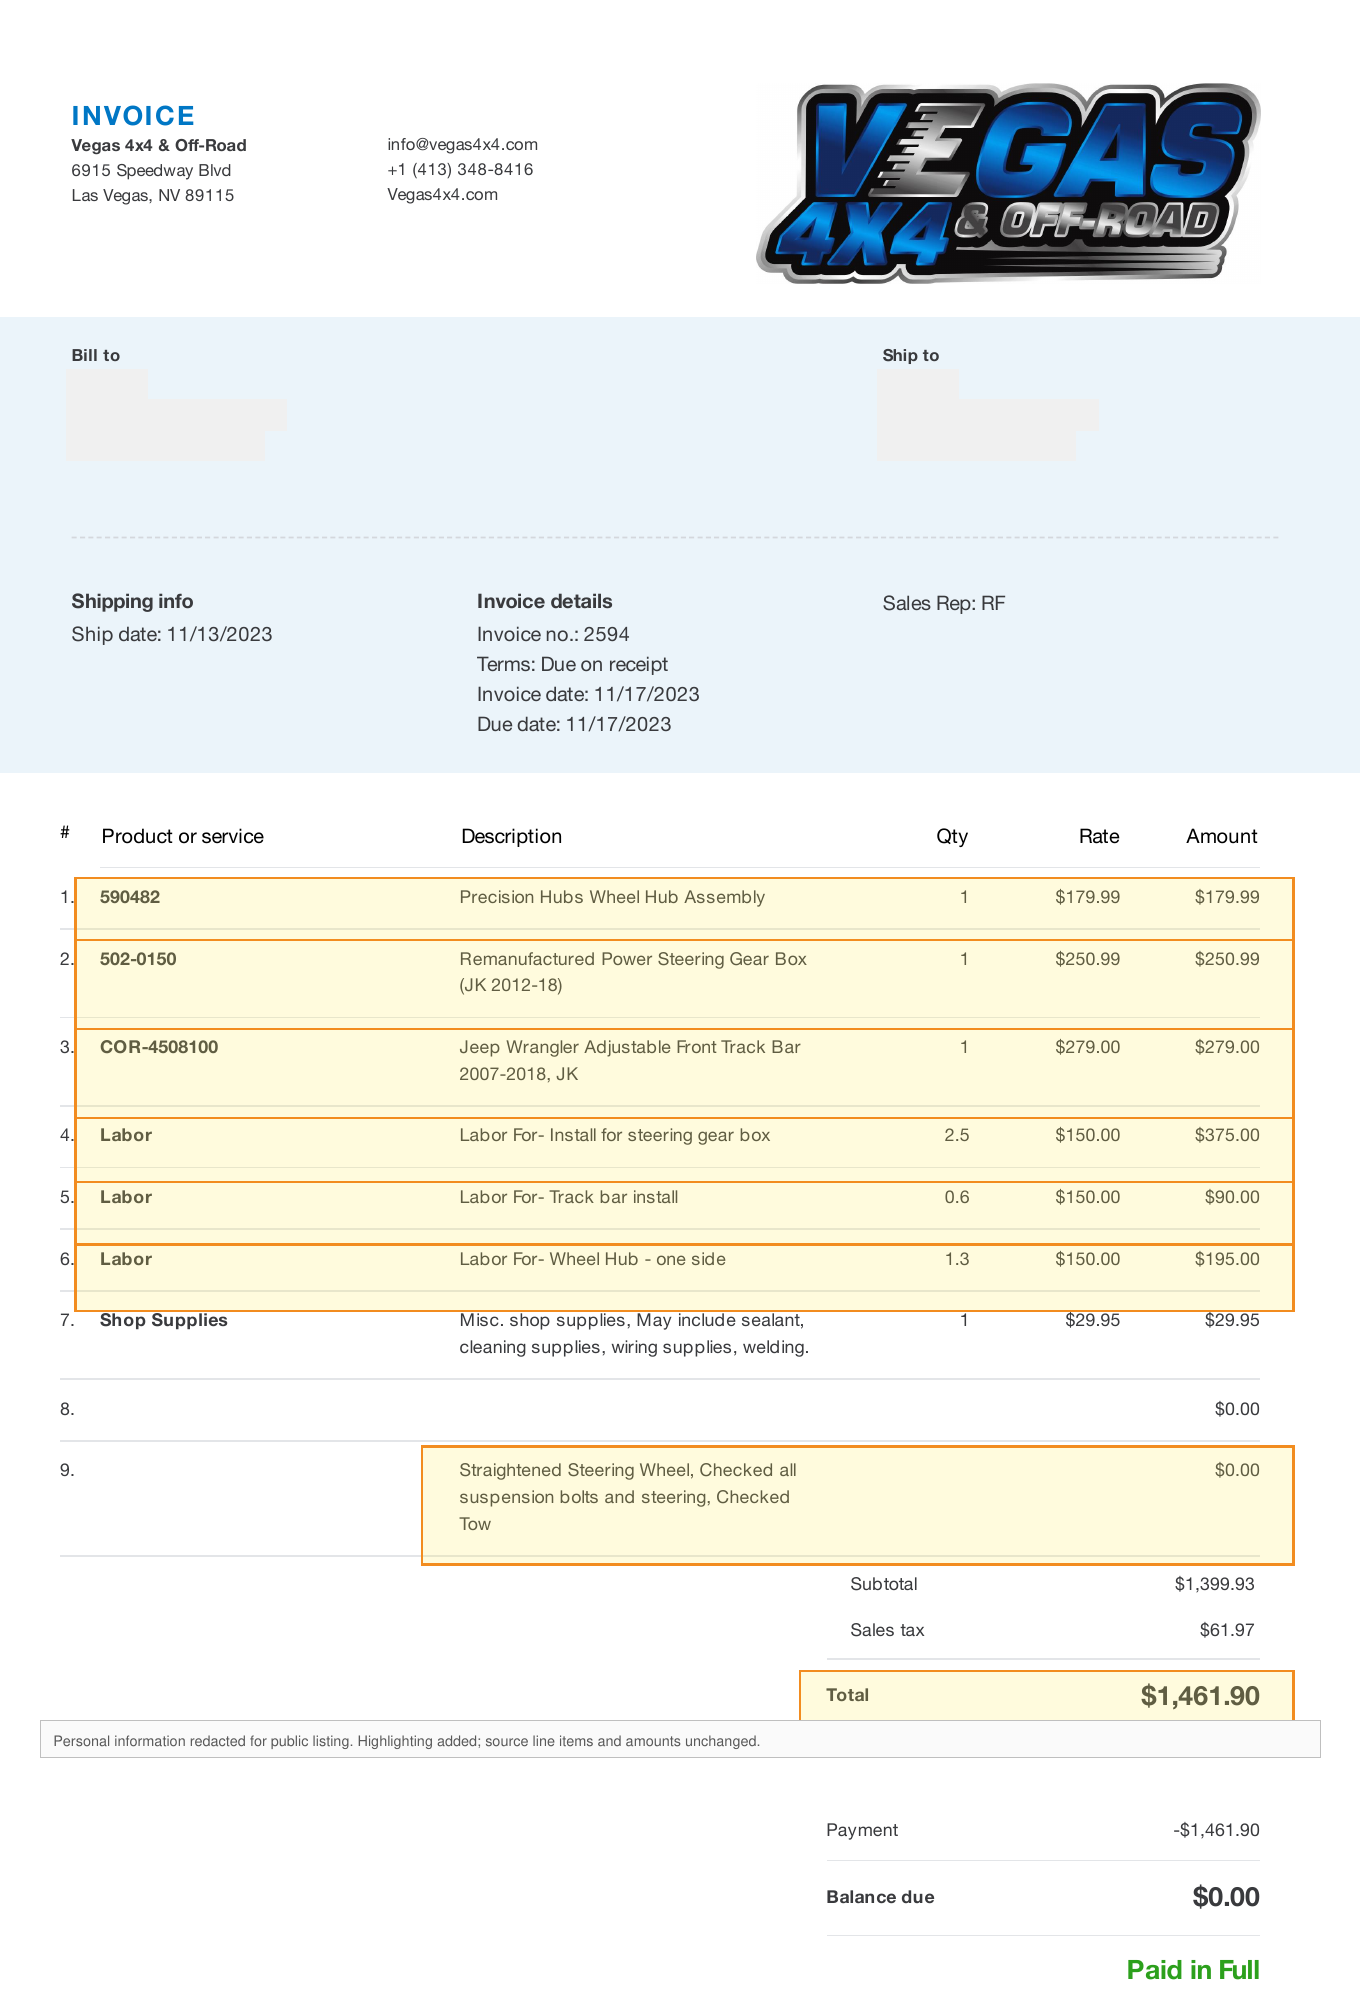The width and height of the screenshot is (1360, 2003).
Task: Select product code COR-4508100
Action: 159,1047
